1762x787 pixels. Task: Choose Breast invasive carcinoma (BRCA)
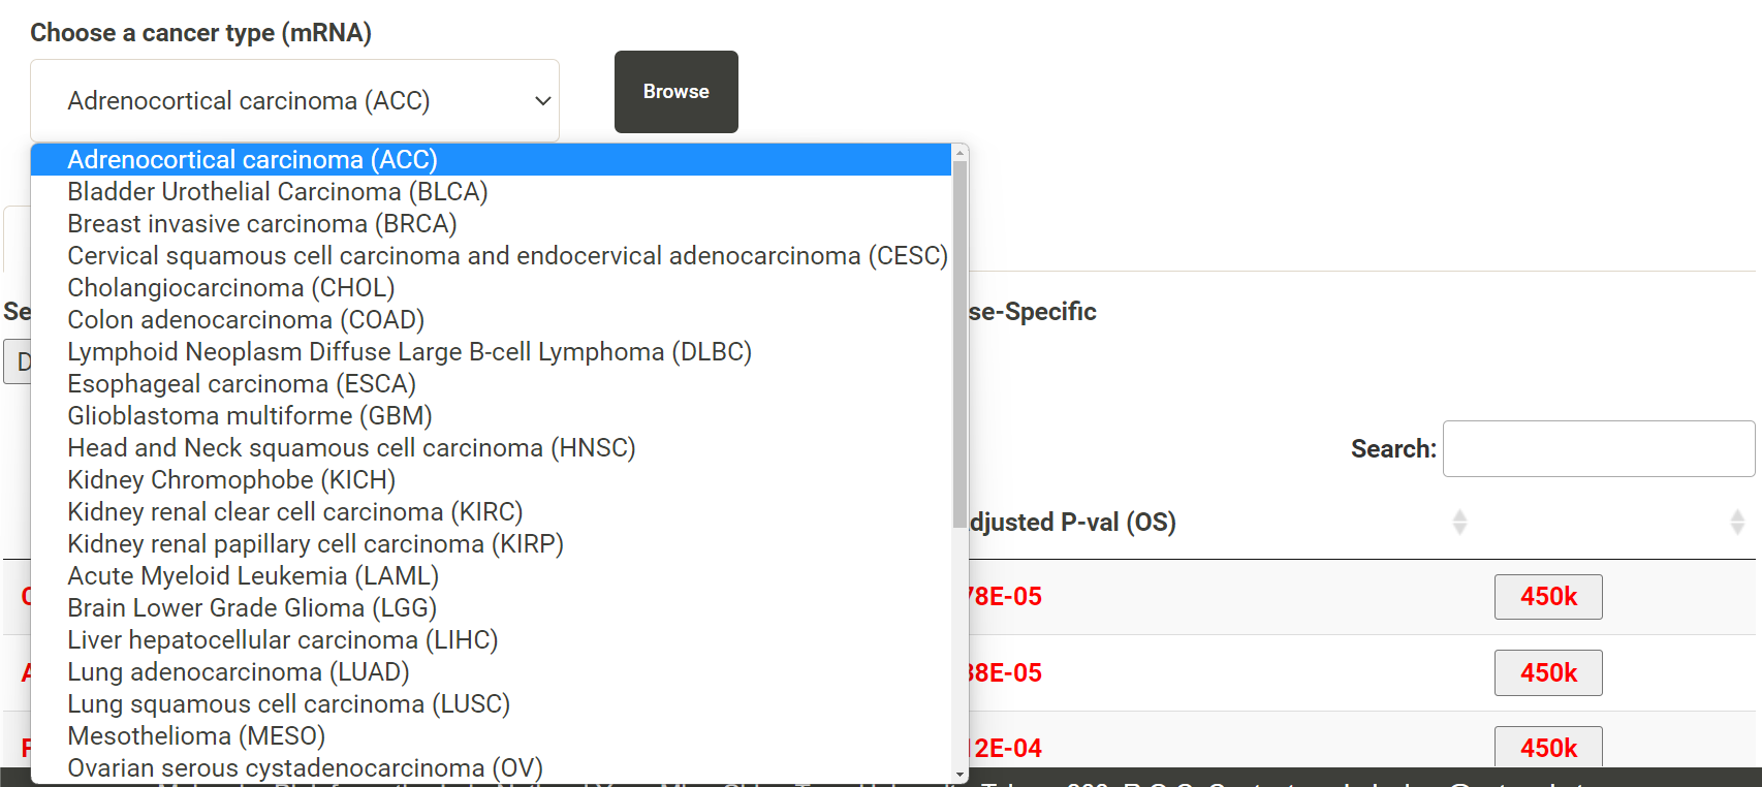[262, 224]
